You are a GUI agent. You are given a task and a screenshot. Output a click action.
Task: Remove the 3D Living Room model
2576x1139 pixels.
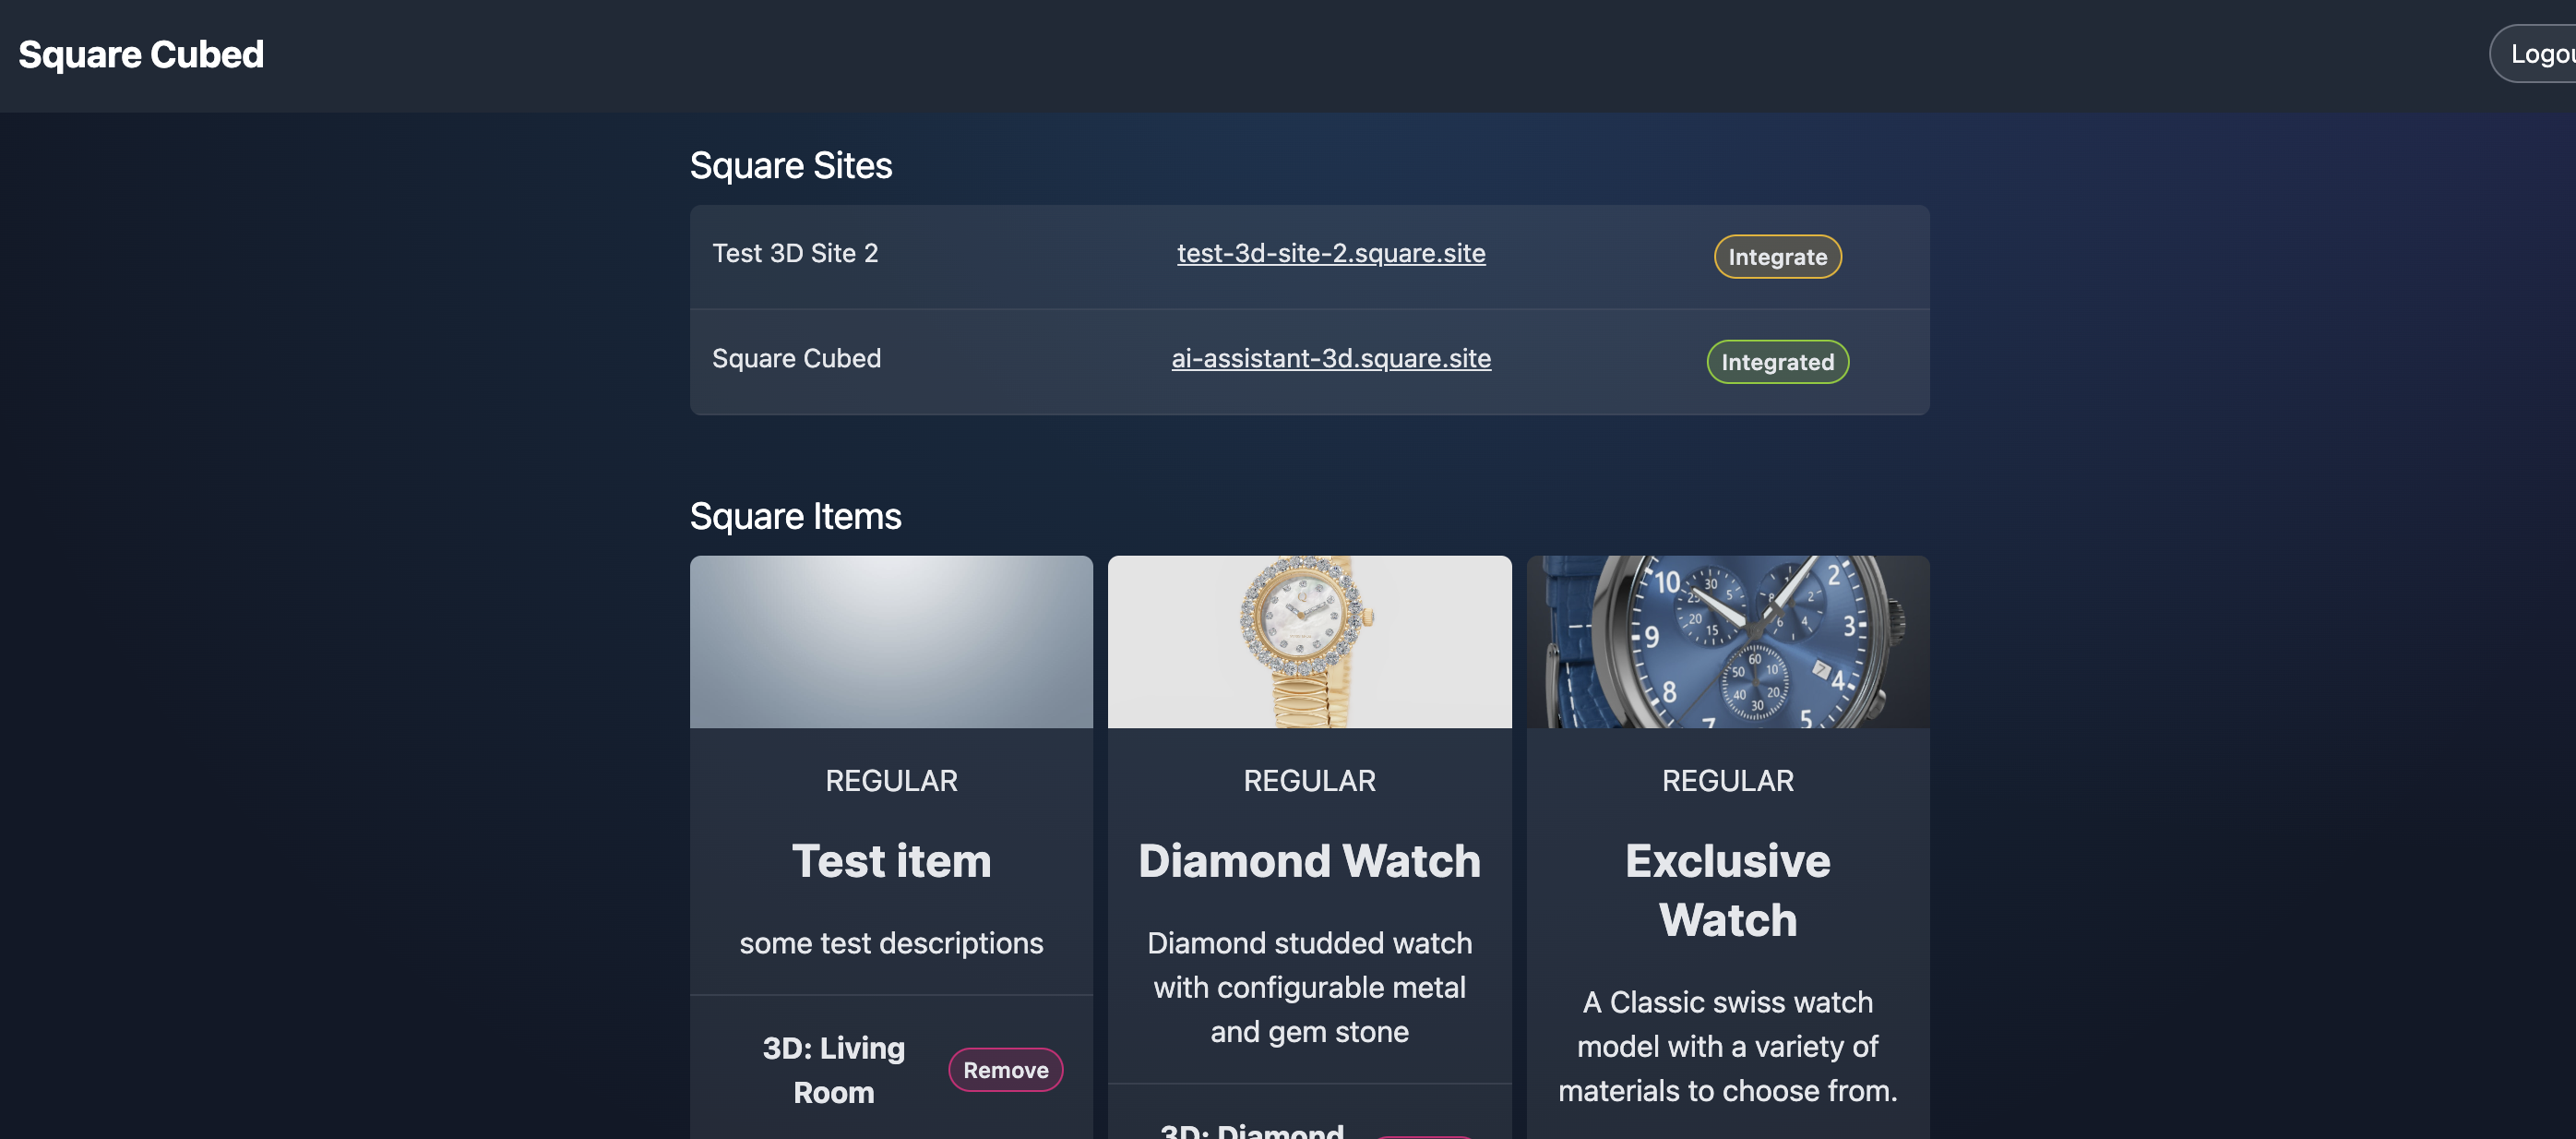coord(1004,1070)
